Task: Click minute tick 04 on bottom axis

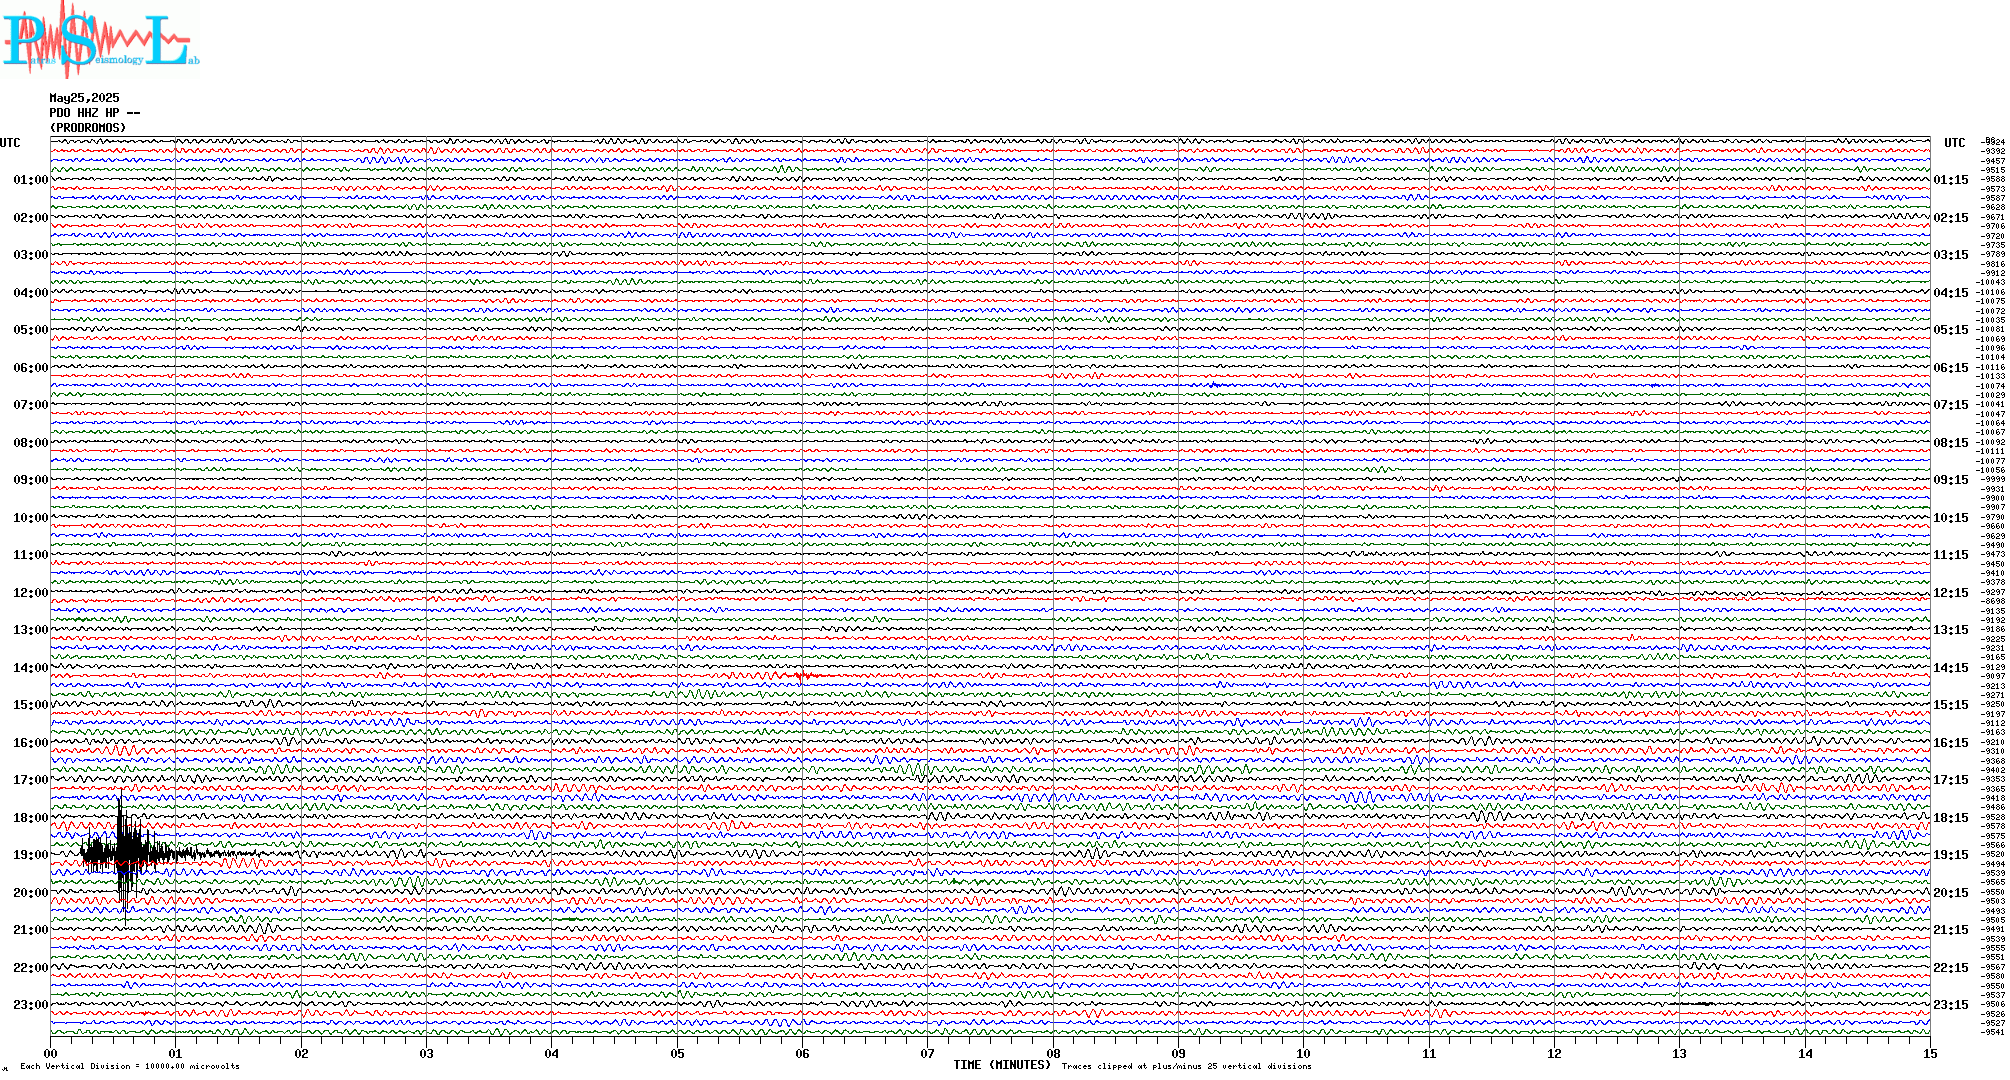Action: (x=552, y=1053)
